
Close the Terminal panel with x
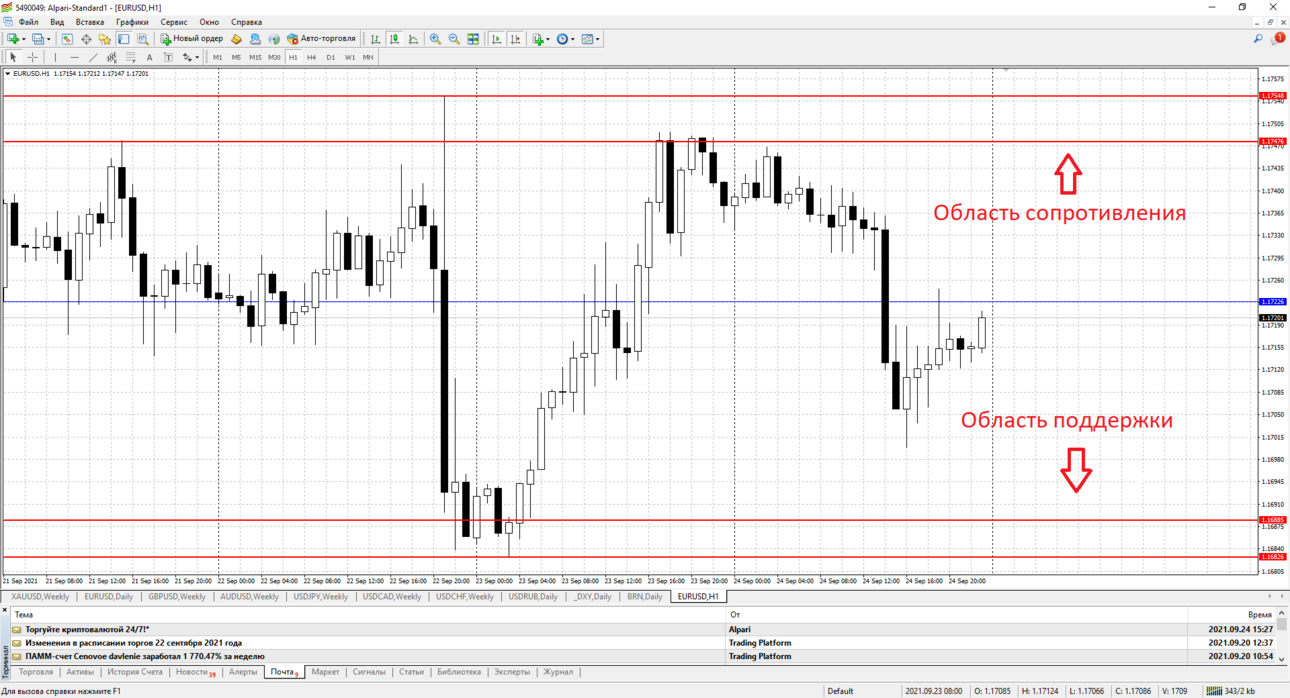pos(5,610)
